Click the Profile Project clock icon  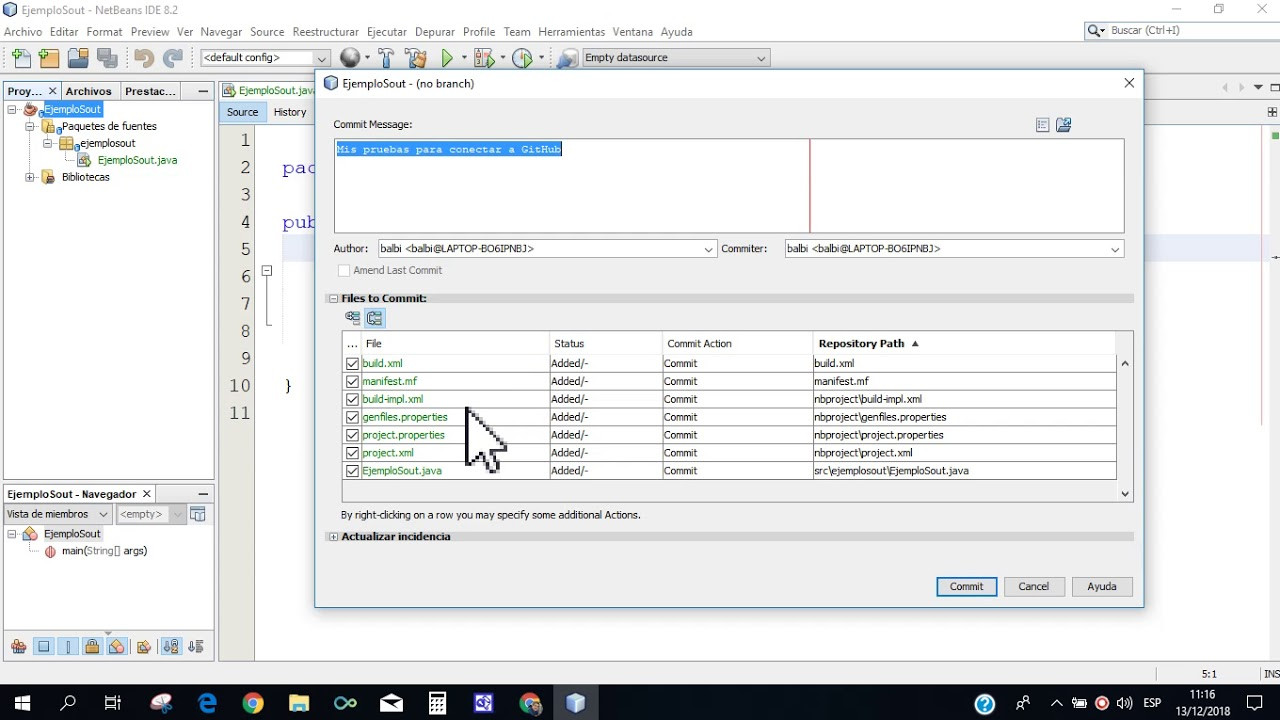(x=524, y=57)
